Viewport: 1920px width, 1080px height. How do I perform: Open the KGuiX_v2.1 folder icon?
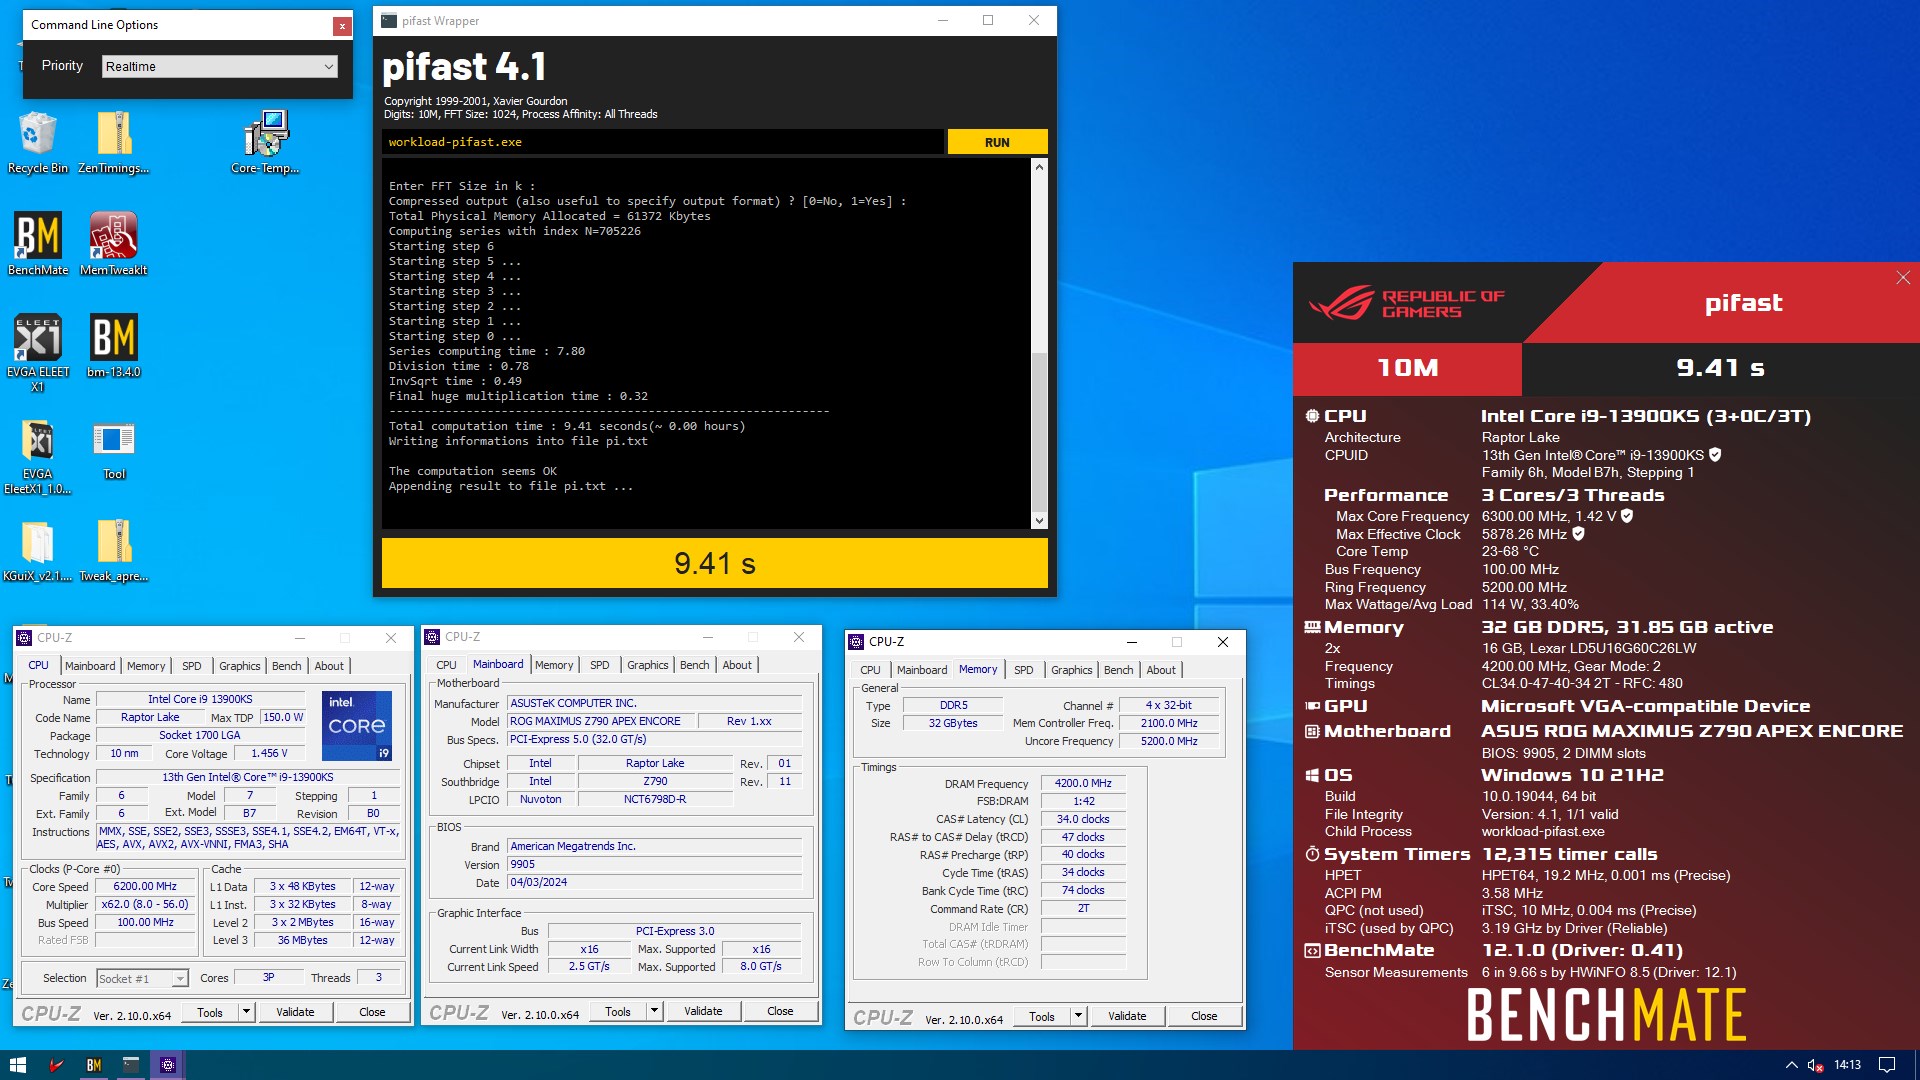click(x=38, y=551)
